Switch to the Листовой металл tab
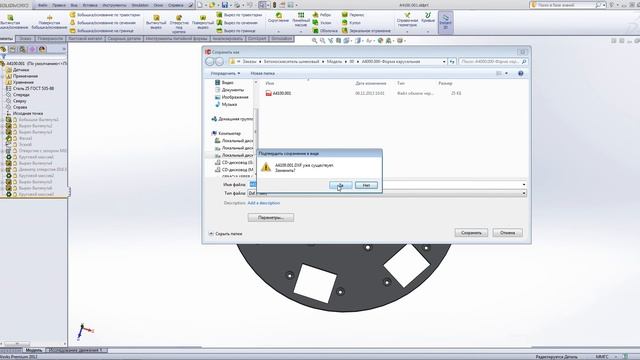This screenshot has width=640, height=360. point(85,39)
